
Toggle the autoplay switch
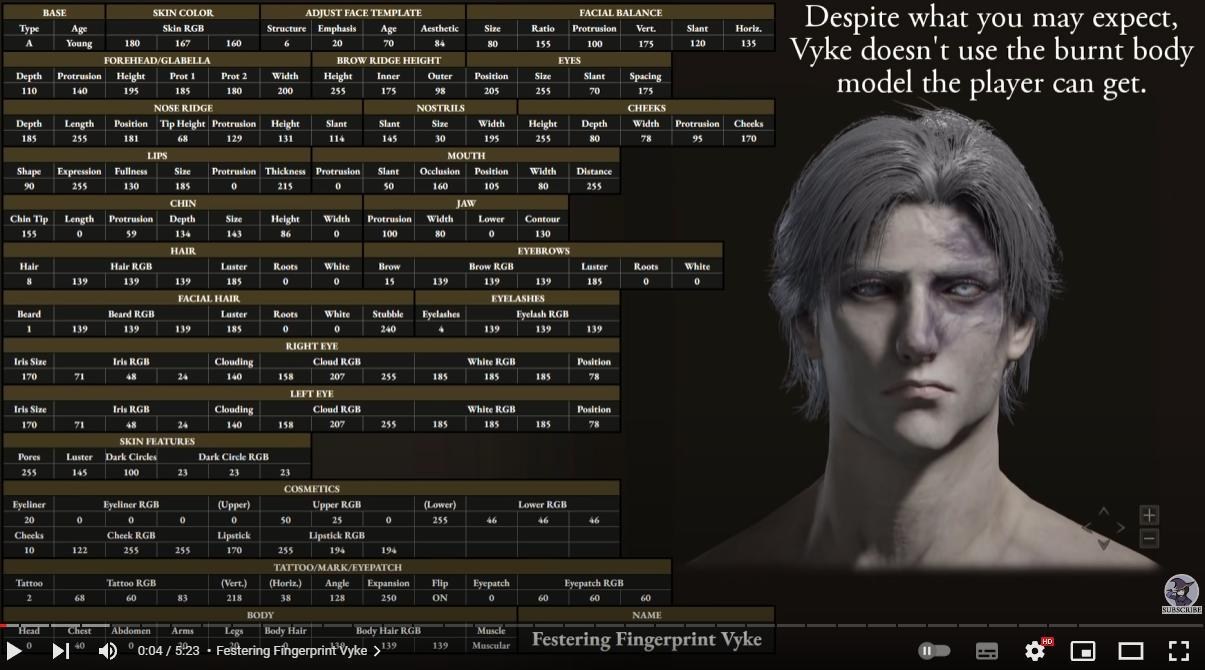click(934, 651)
